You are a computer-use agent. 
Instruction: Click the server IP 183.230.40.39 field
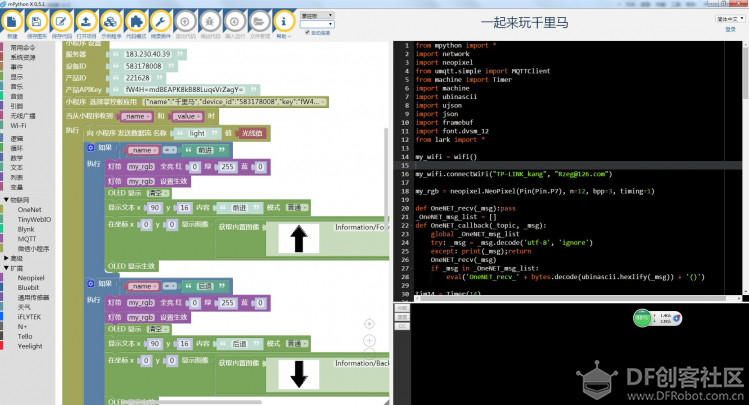(x=148, y=54)
